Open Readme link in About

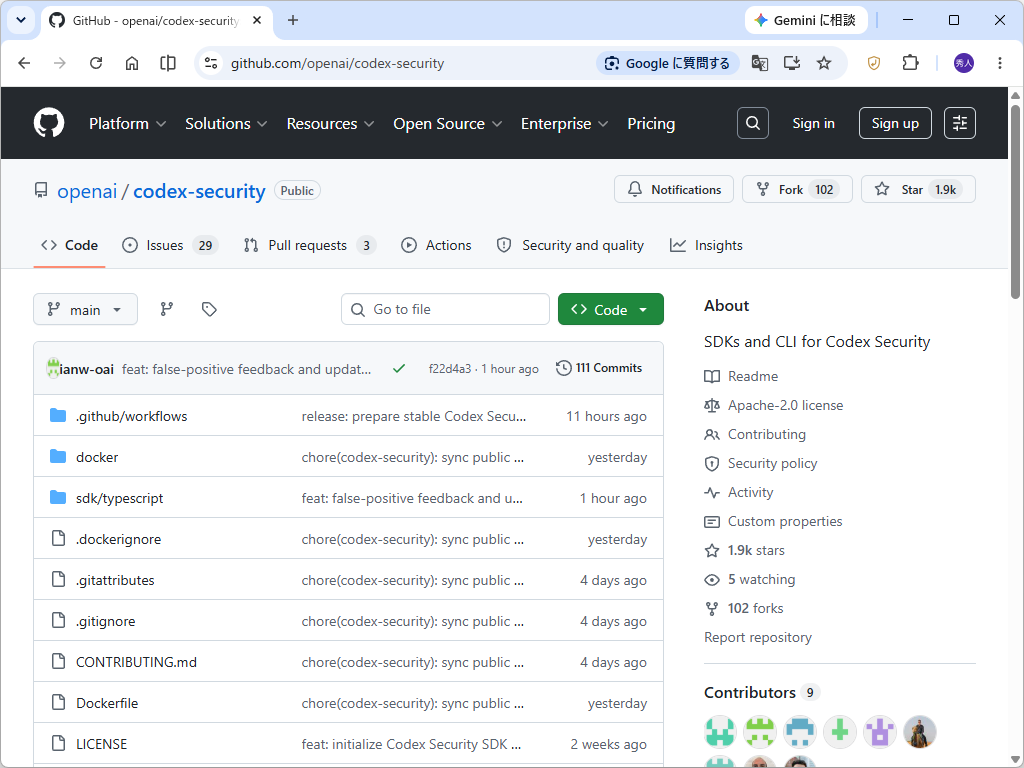pos(753,376)
